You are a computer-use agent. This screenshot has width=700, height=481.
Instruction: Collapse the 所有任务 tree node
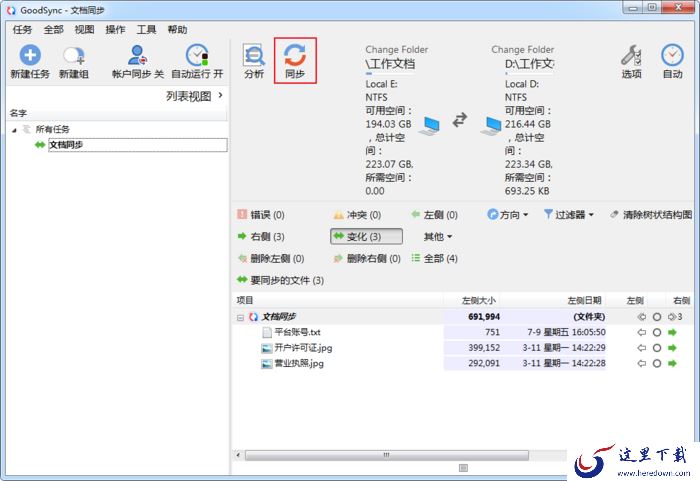[14, 130]
